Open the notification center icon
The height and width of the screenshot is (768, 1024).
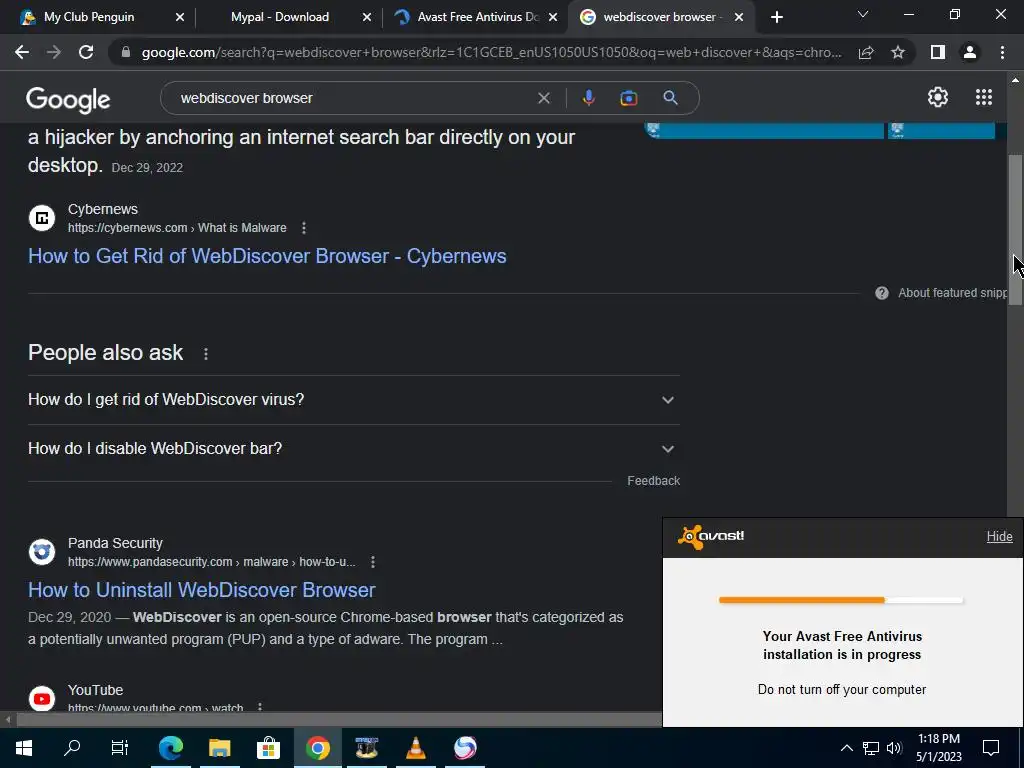point(991,748)
